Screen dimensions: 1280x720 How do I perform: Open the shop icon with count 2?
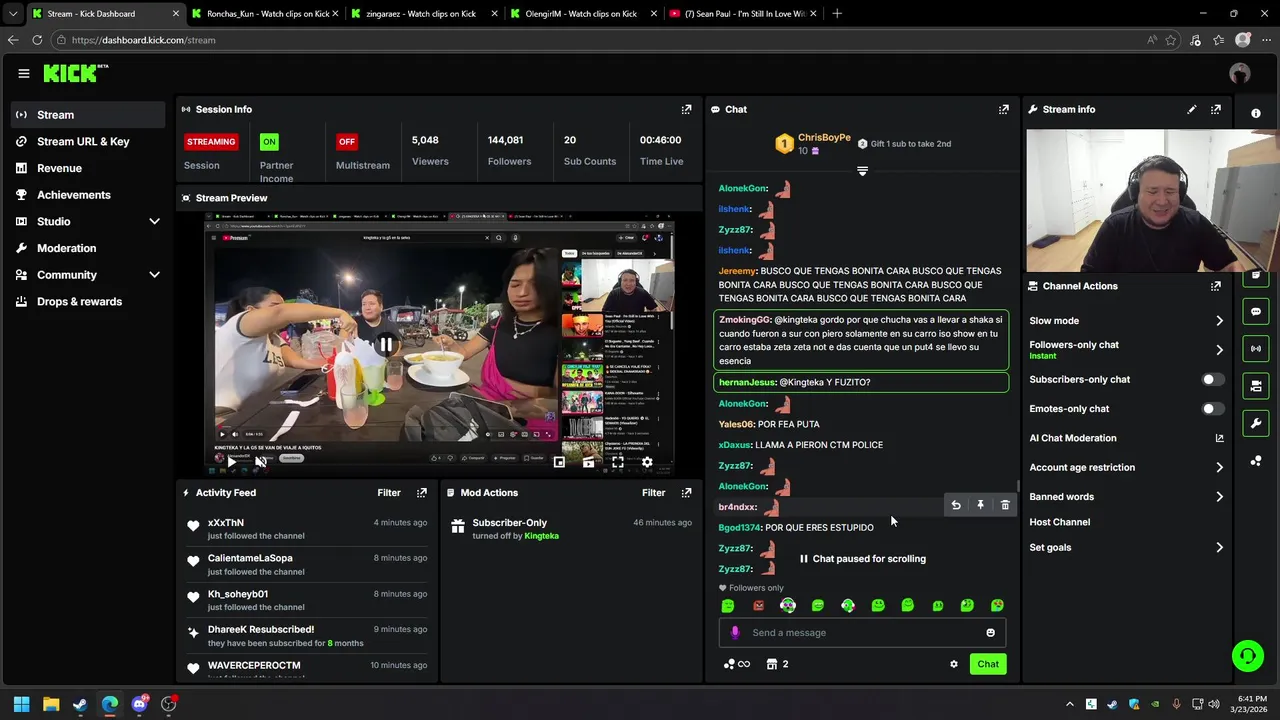pos(777,664)
